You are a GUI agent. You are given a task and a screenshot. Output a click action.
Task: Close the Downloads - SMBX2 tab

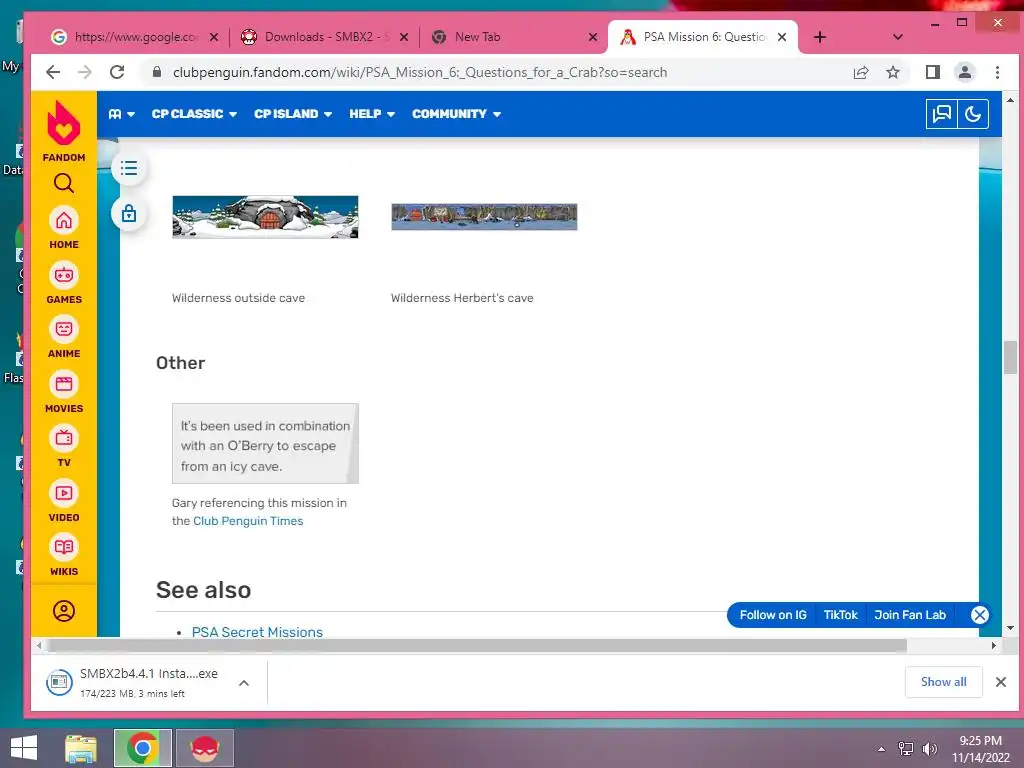point(404,37)
